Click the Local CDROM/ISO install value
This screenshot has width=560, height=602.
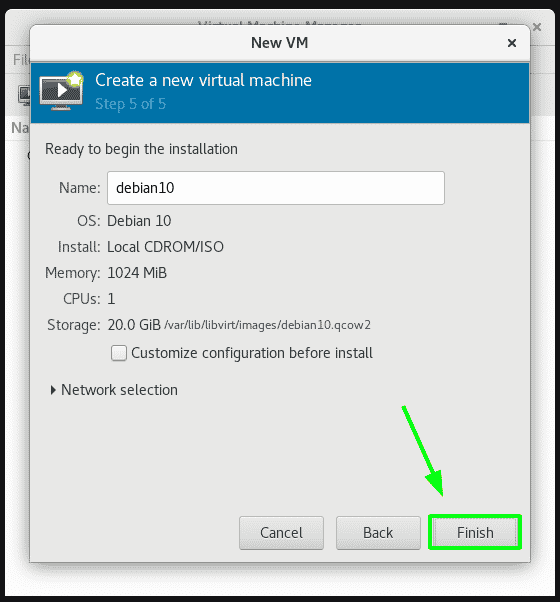[x=165, y=247]
